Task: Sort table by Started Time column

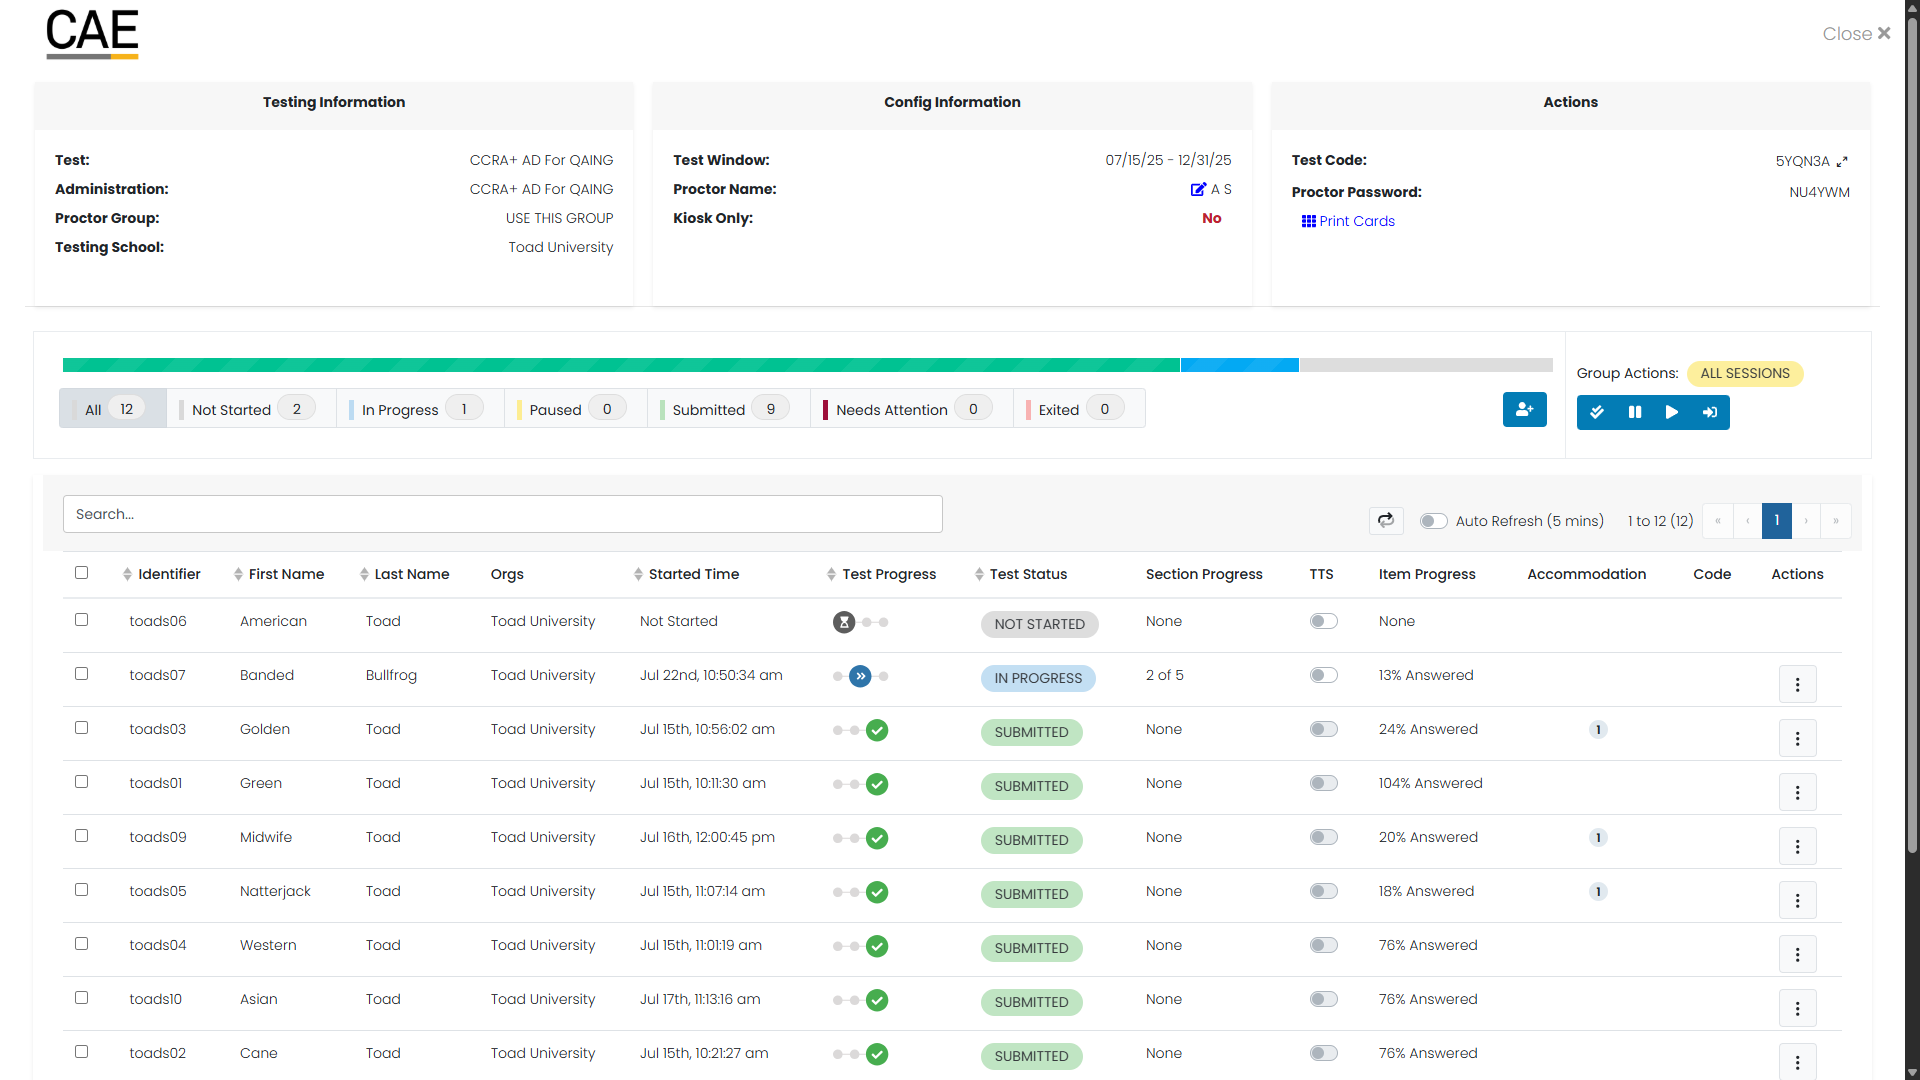Action: [693, 574]
